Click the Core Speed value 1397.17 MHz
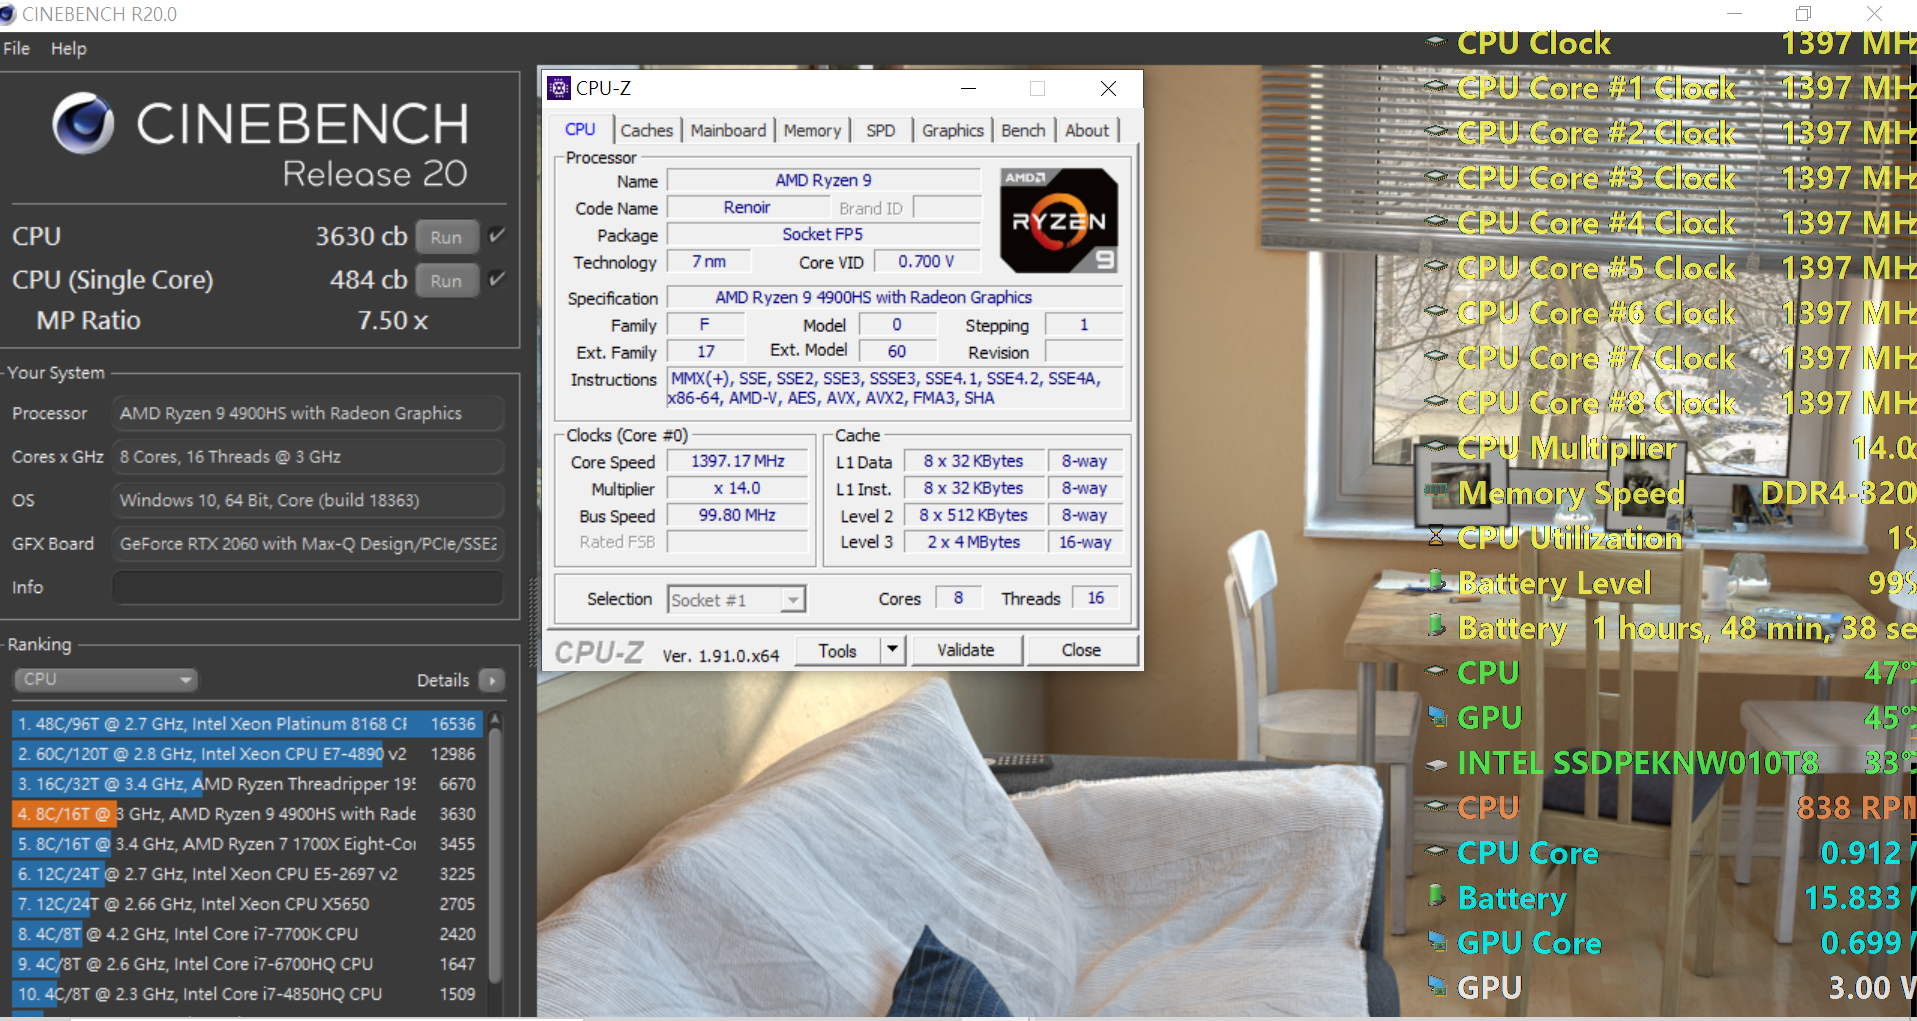 pyautogui.click(x=737, y=461)
